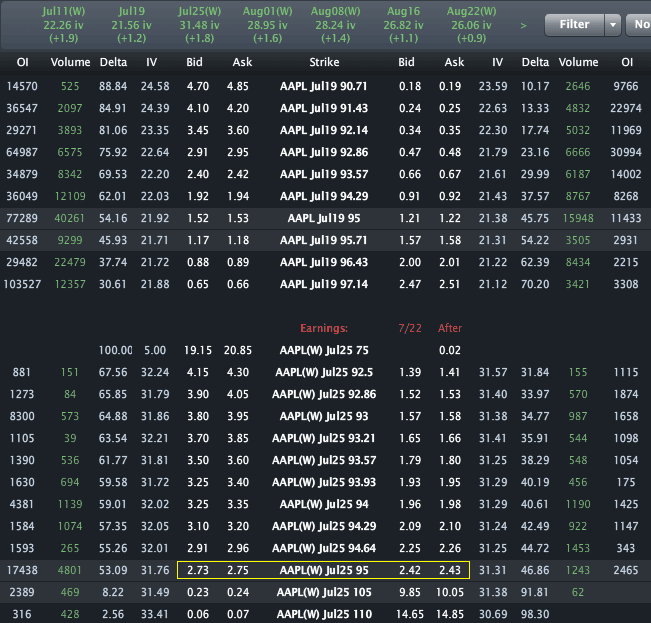Select the AAPL(W) Jul25 92.86 strike

coord(324,394)
